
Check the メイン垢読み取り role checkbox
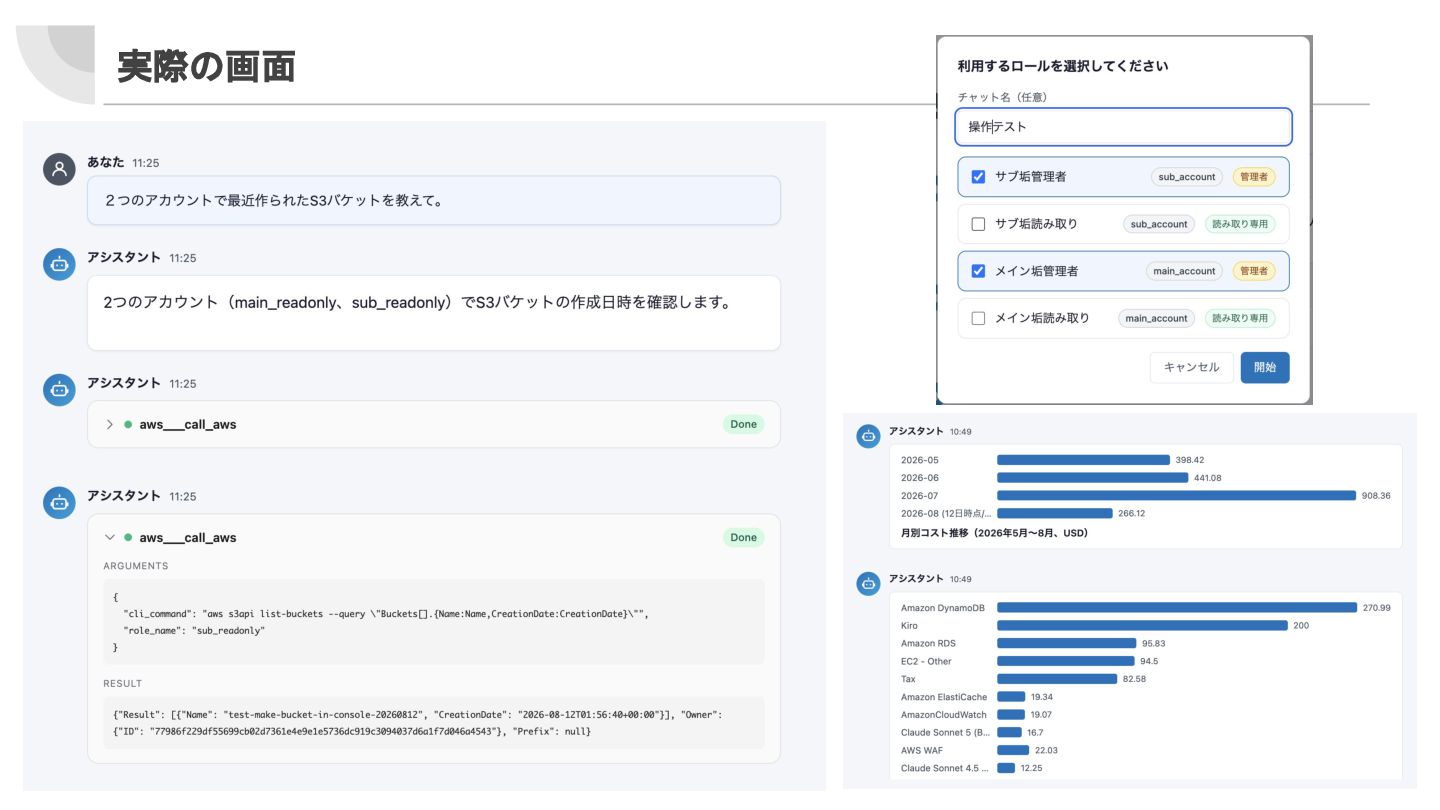coord(979,318)
